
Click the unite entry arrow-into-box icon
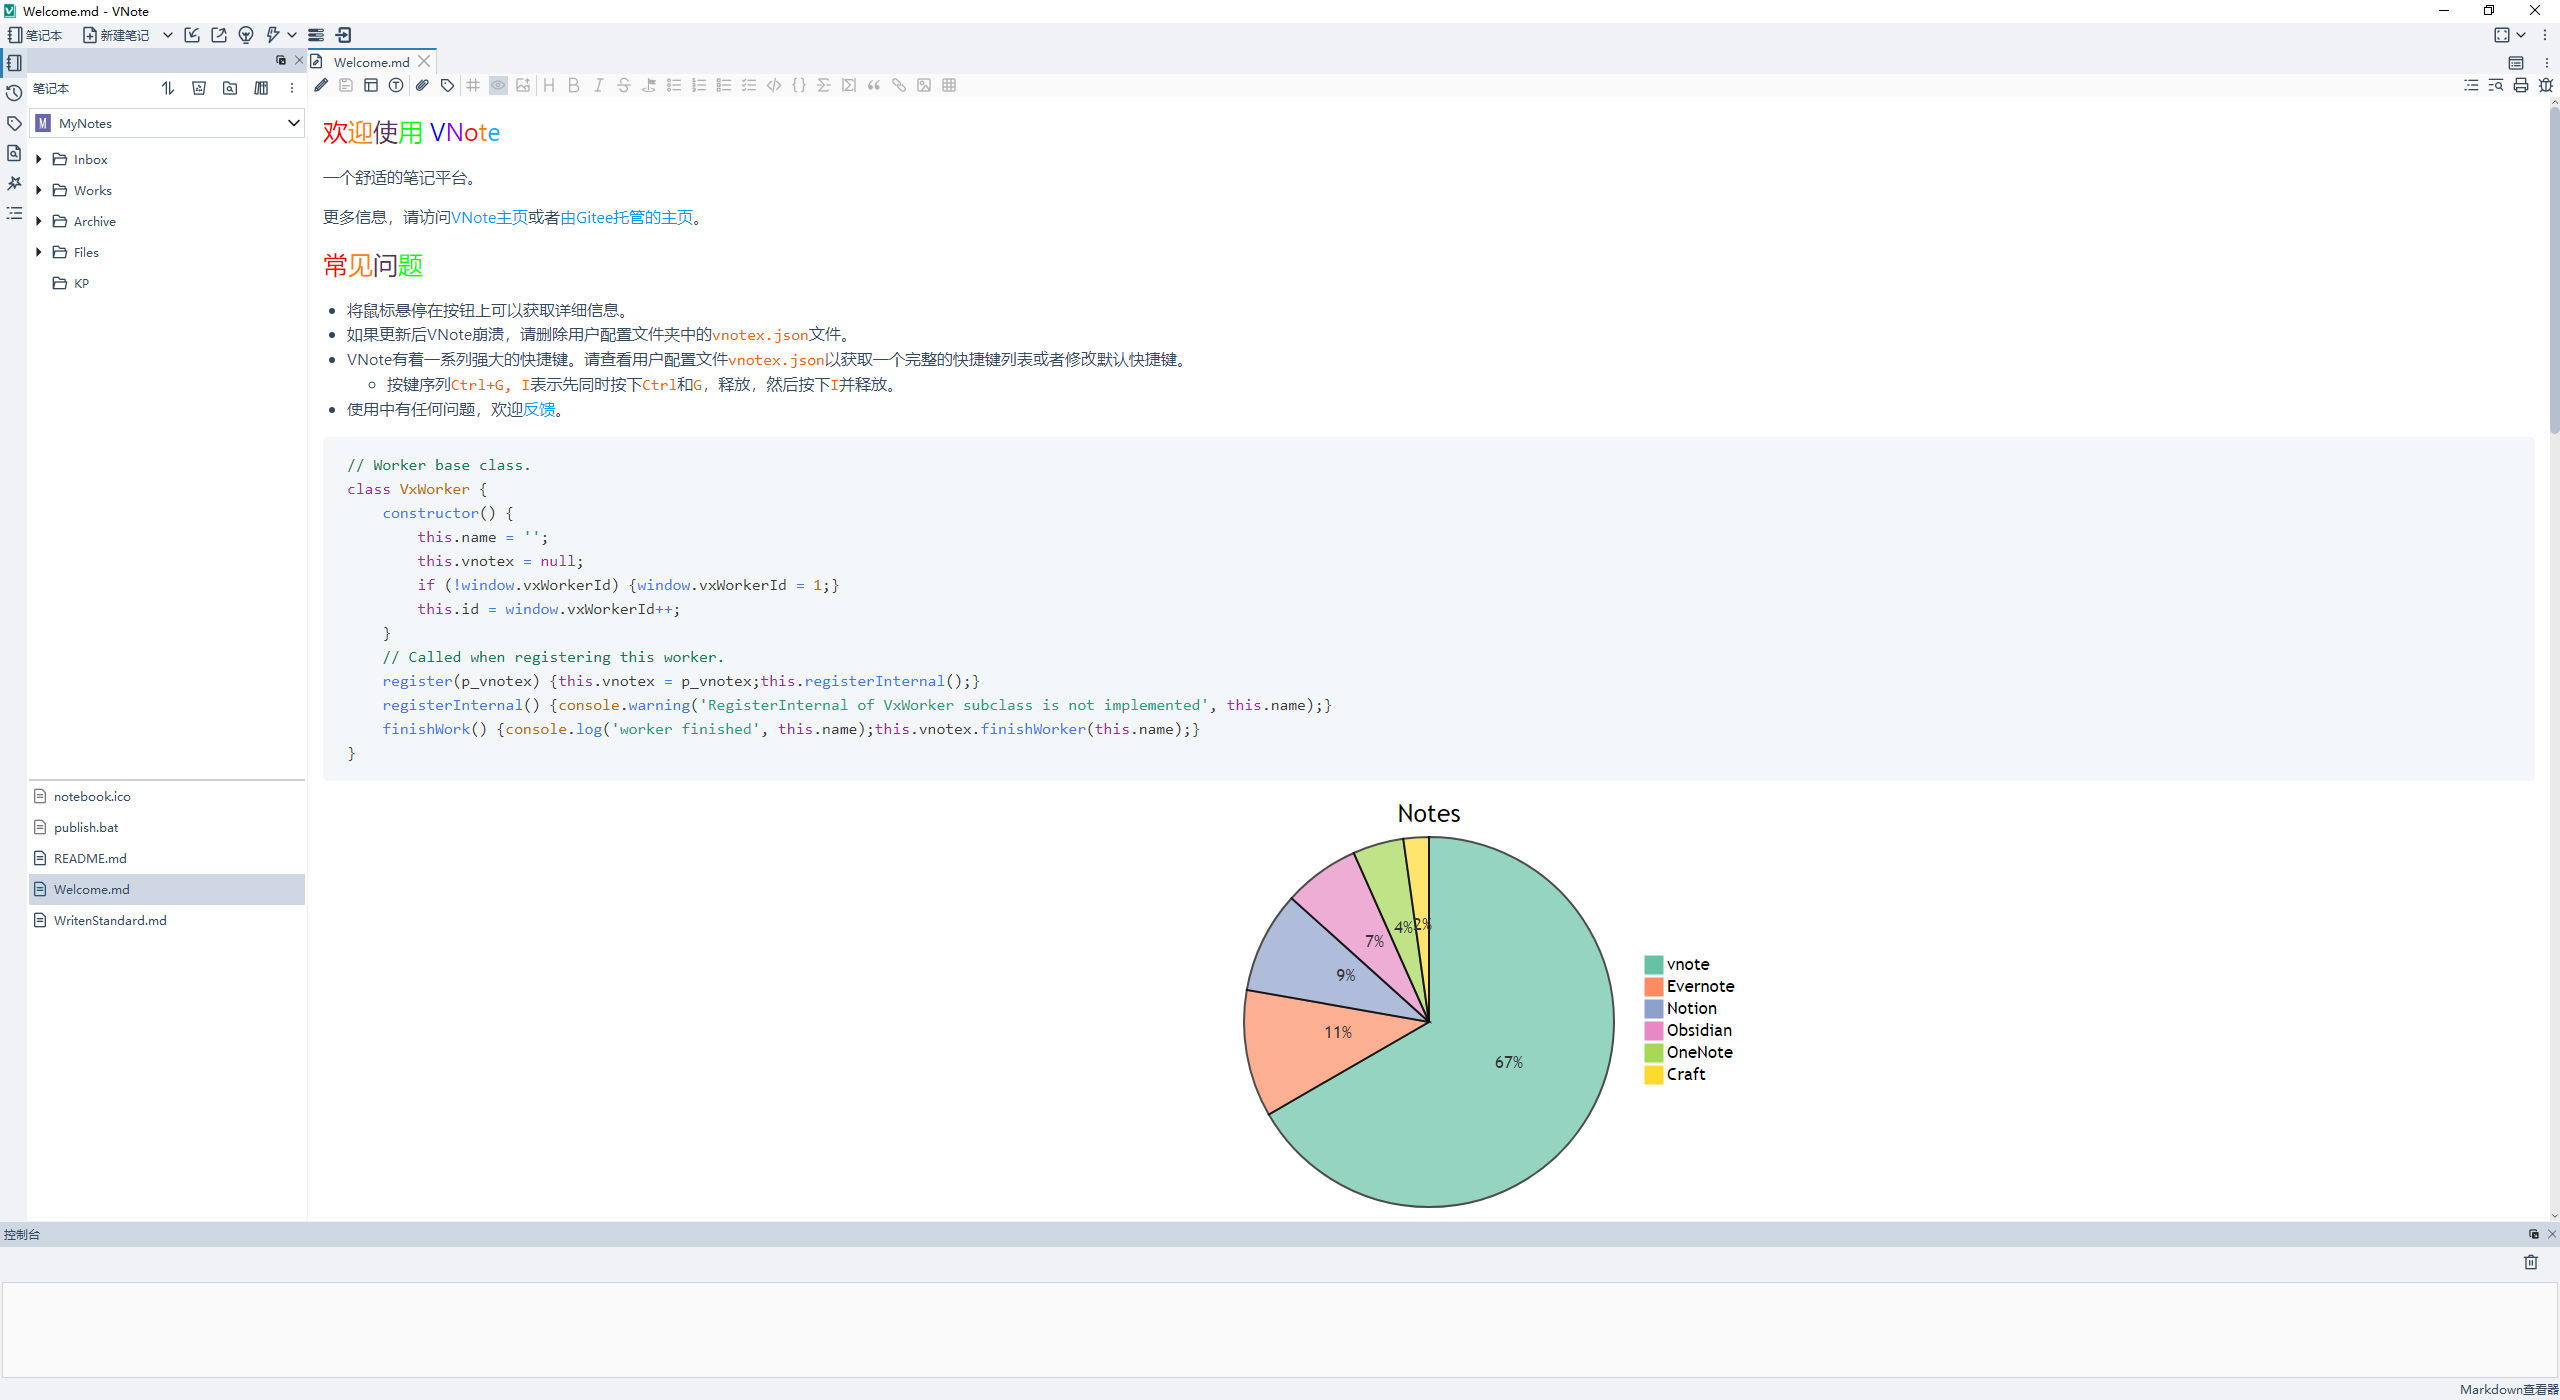[344, 35]
